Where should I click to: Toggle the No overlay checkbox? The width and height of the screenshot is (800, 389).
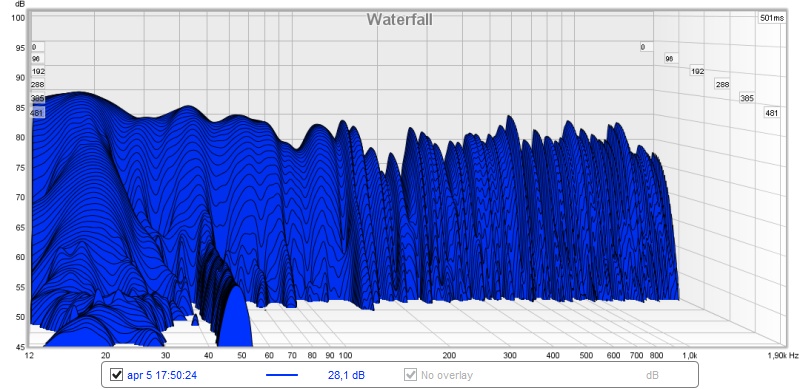410,375
